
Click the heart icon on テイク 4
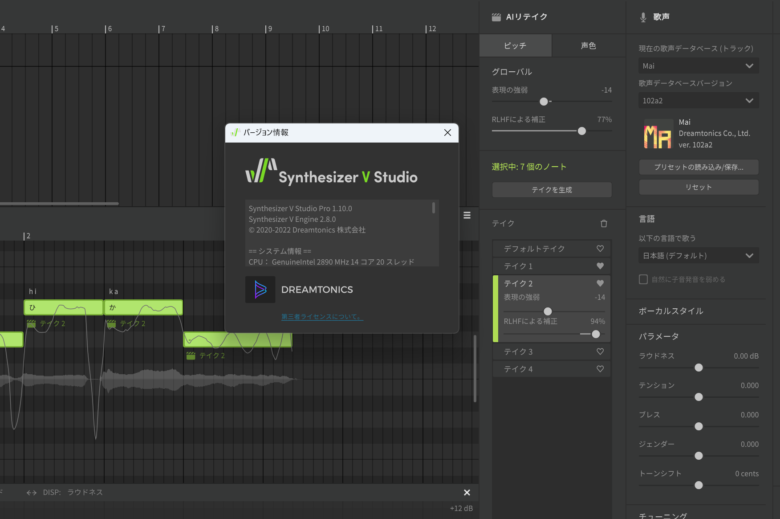tap(600, 369)
